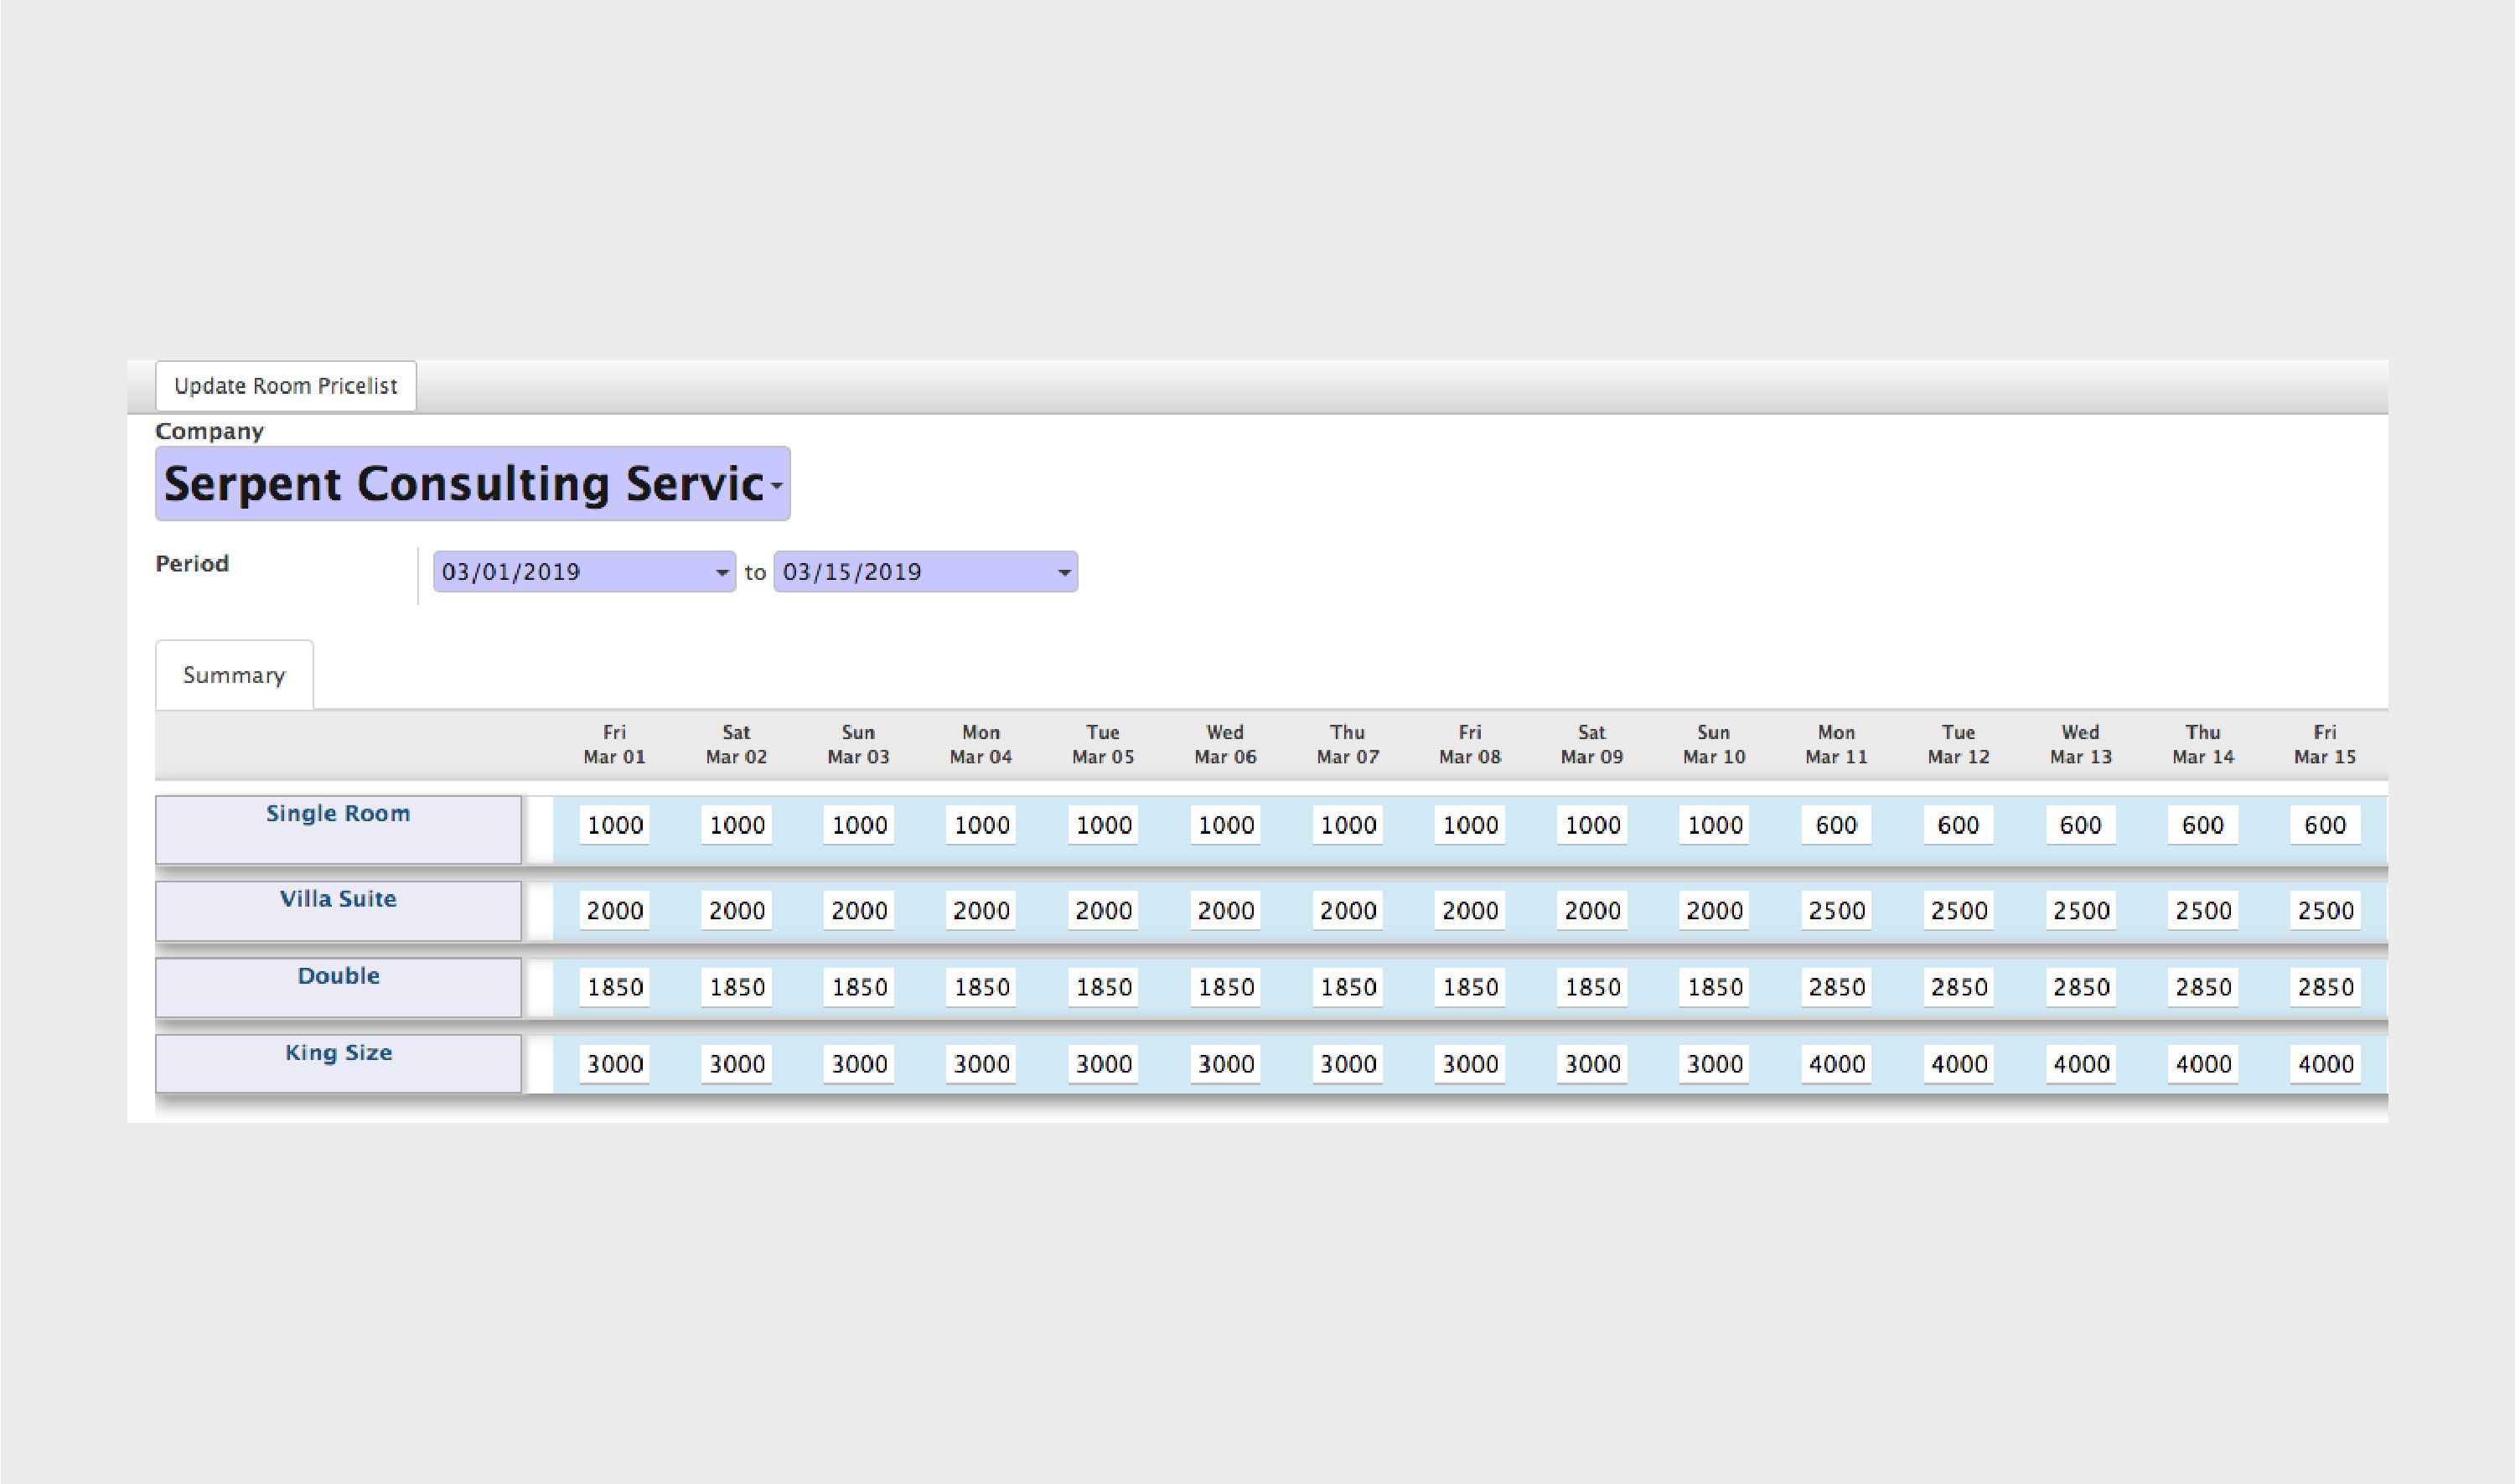The height and width of the screenshot is (1484, 2515).
Task: Edit Double price for Mar 09
Action: (x=1592, y=987)
